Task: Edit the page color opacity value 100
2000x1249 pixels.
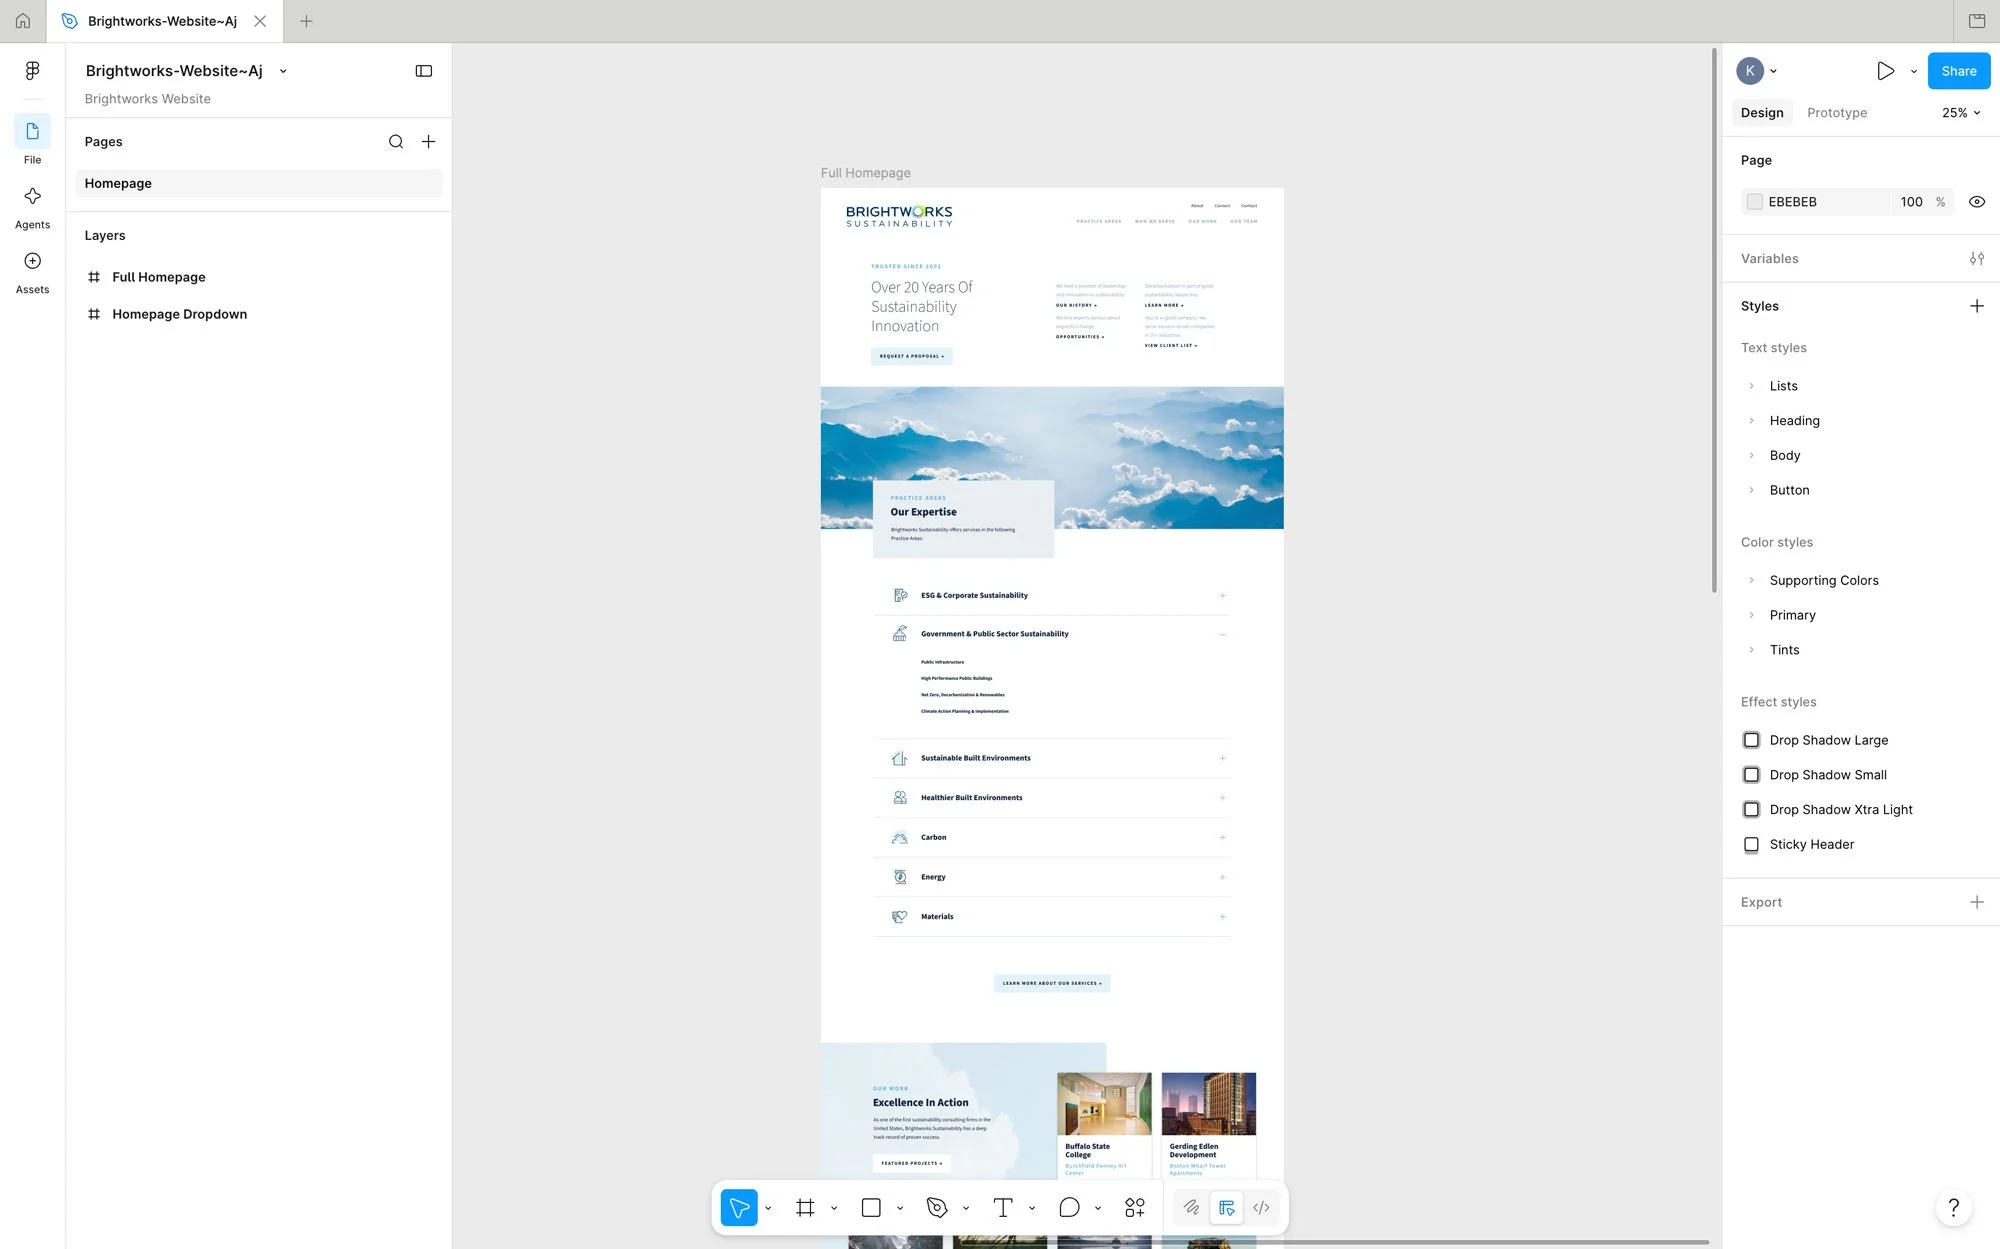Action: click(1912, 202)
